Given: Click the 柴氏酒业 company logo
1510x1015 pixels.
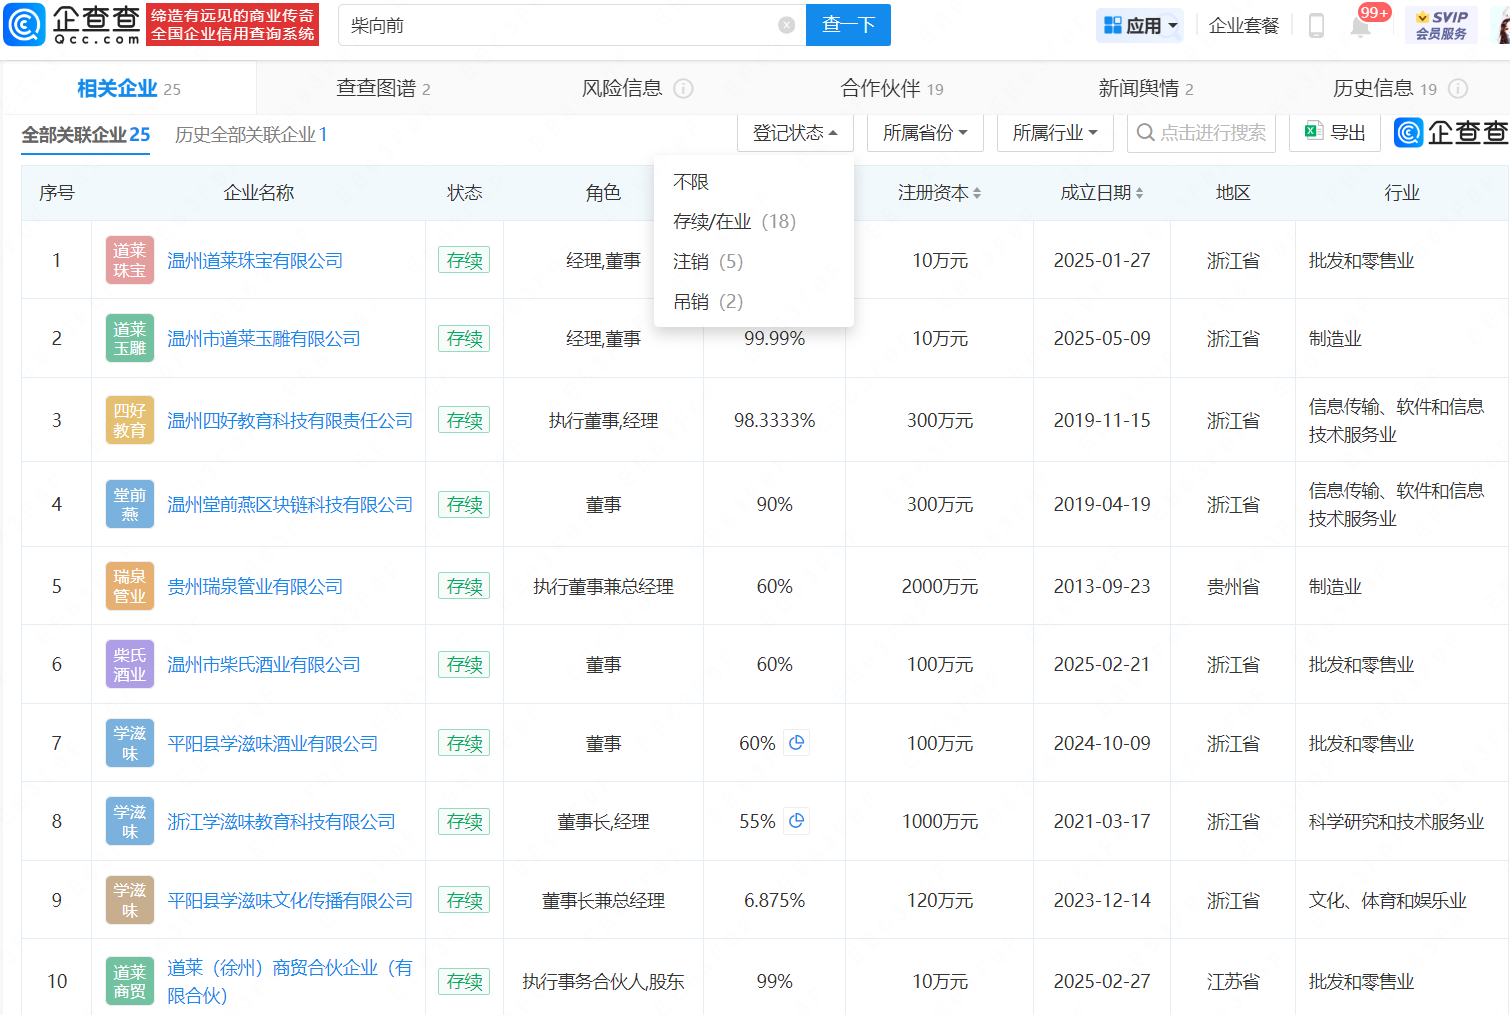Looking at the screenshot, I should (x=130, y=664).
